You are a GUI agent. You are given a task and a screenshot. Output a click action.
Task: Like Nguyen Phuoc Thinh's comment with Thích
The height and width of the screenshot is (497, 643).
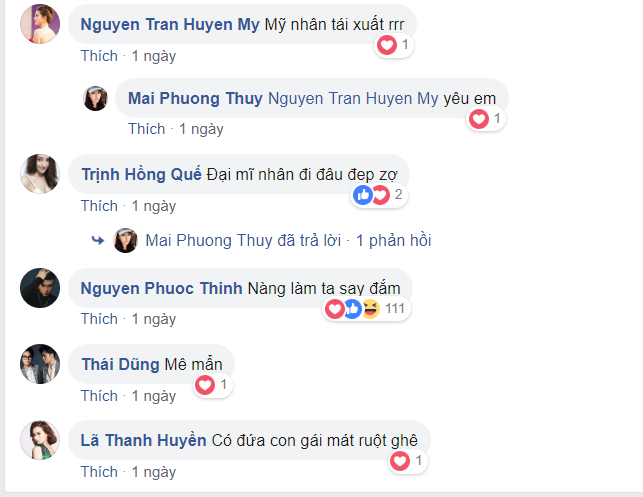[x=99, y=319]
